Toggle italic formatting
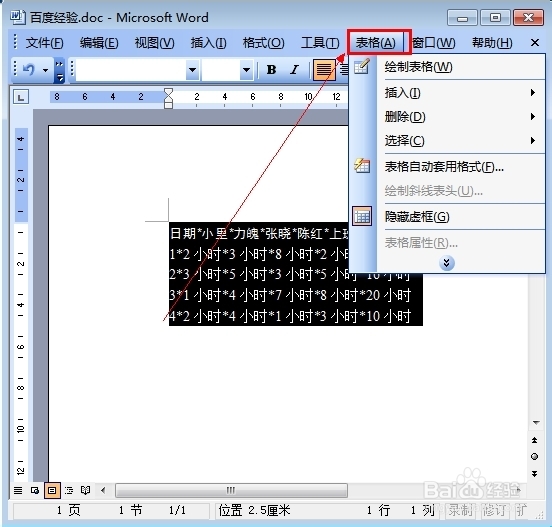Image resolution: width=552 pixels, height=527 pixels. click(294, 69)
